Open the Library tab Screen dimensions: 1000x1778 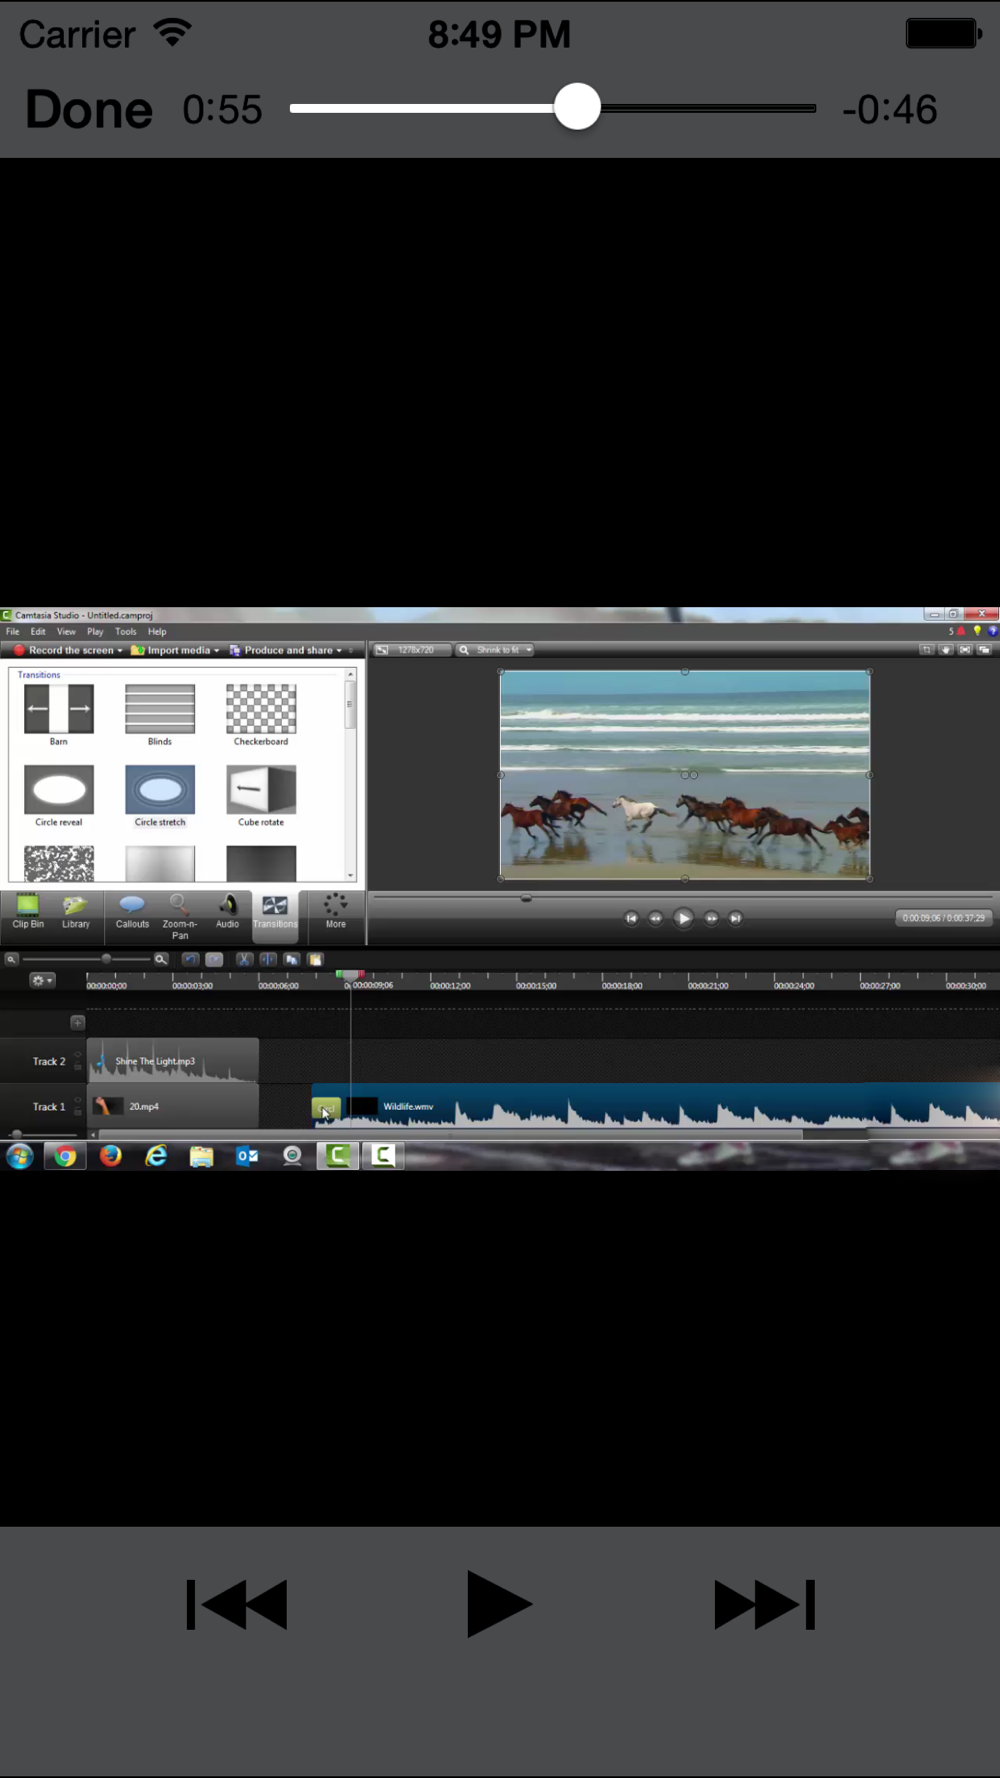pos(76,911)
